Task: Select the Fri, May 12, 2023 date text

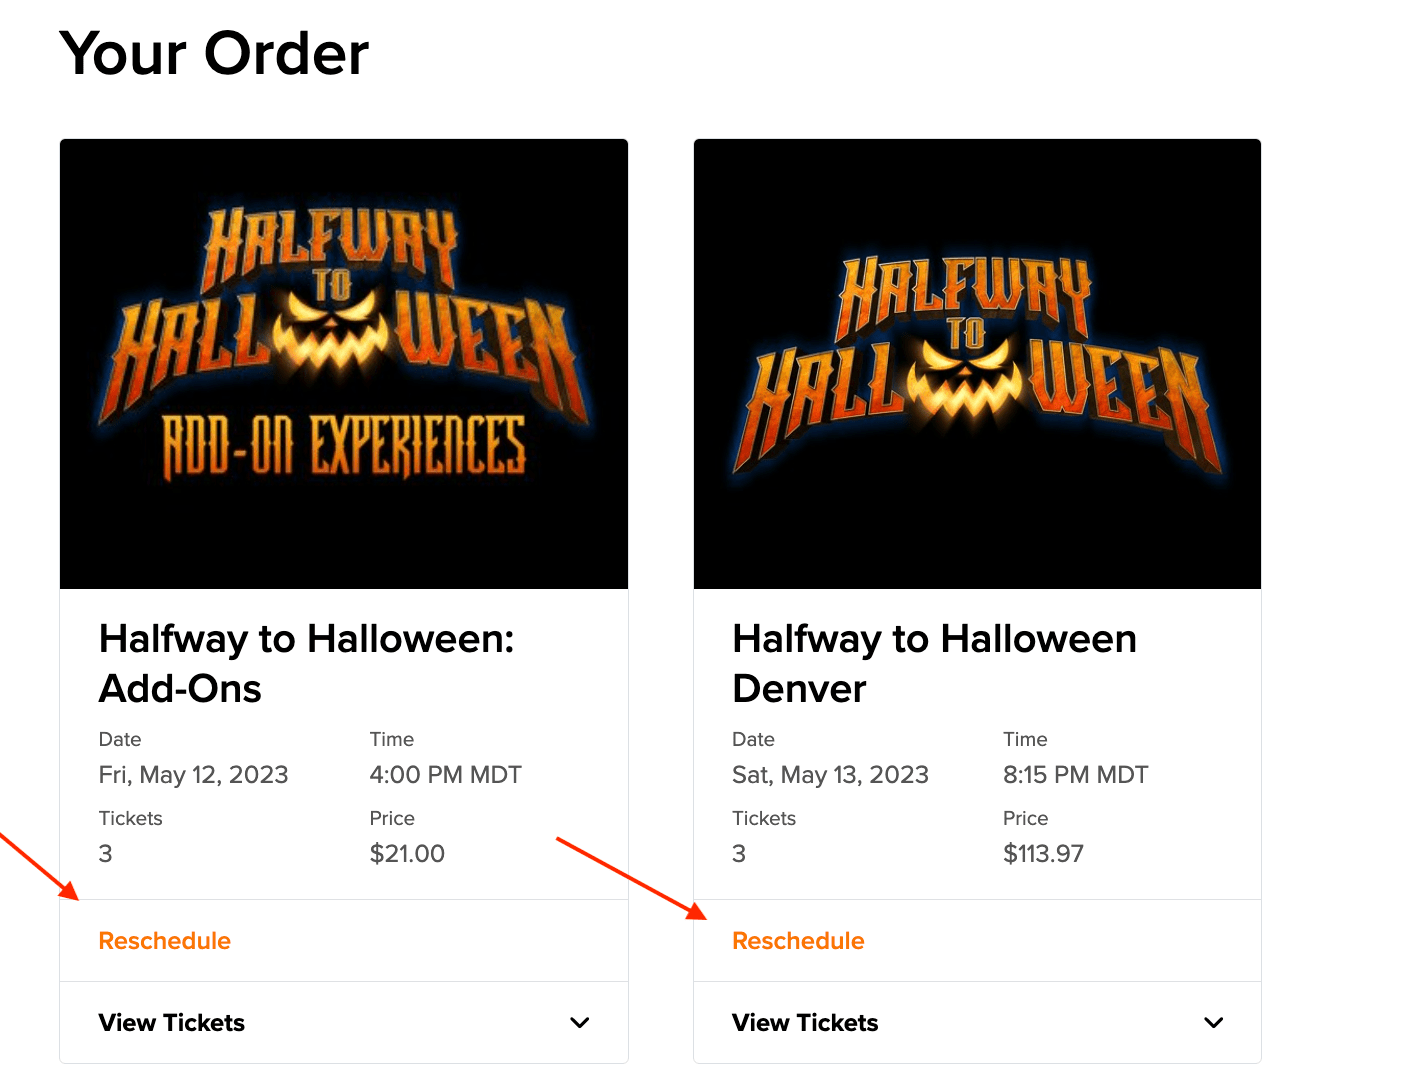Action: tap(193, 774)
